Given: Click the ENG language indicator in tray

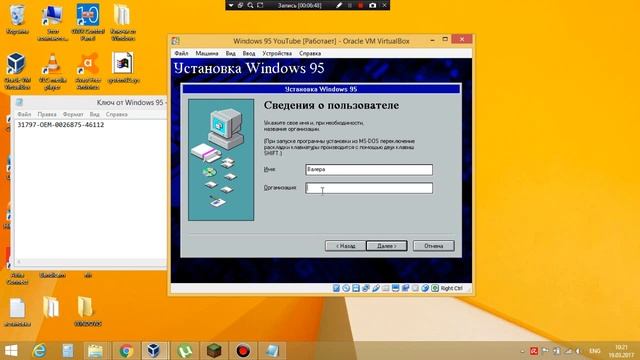Looking at the screenshot, I should 595,351.
